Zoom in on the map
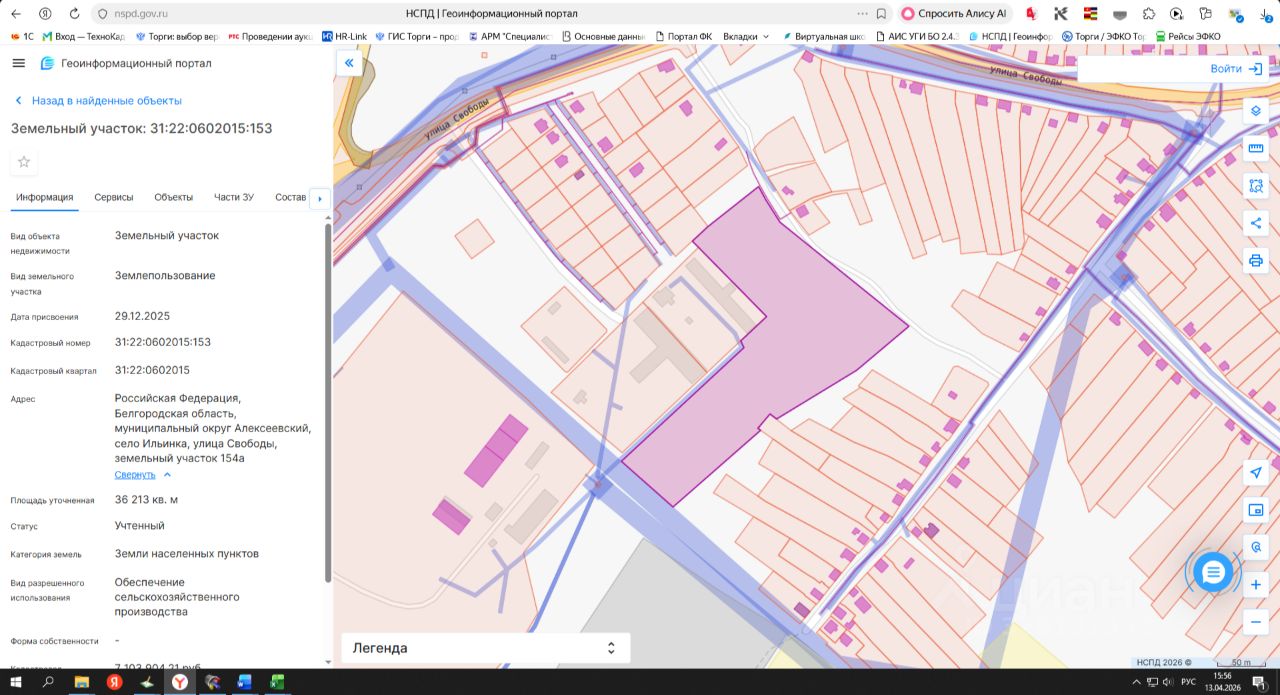The height and width of the screenshot is (695, 1280). tap(1256, 584)
